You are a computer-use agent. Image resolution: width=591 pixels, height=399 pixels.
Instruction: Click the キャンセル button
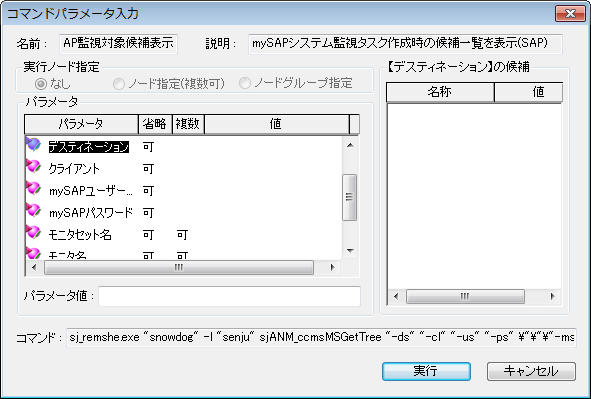(531, 371)
